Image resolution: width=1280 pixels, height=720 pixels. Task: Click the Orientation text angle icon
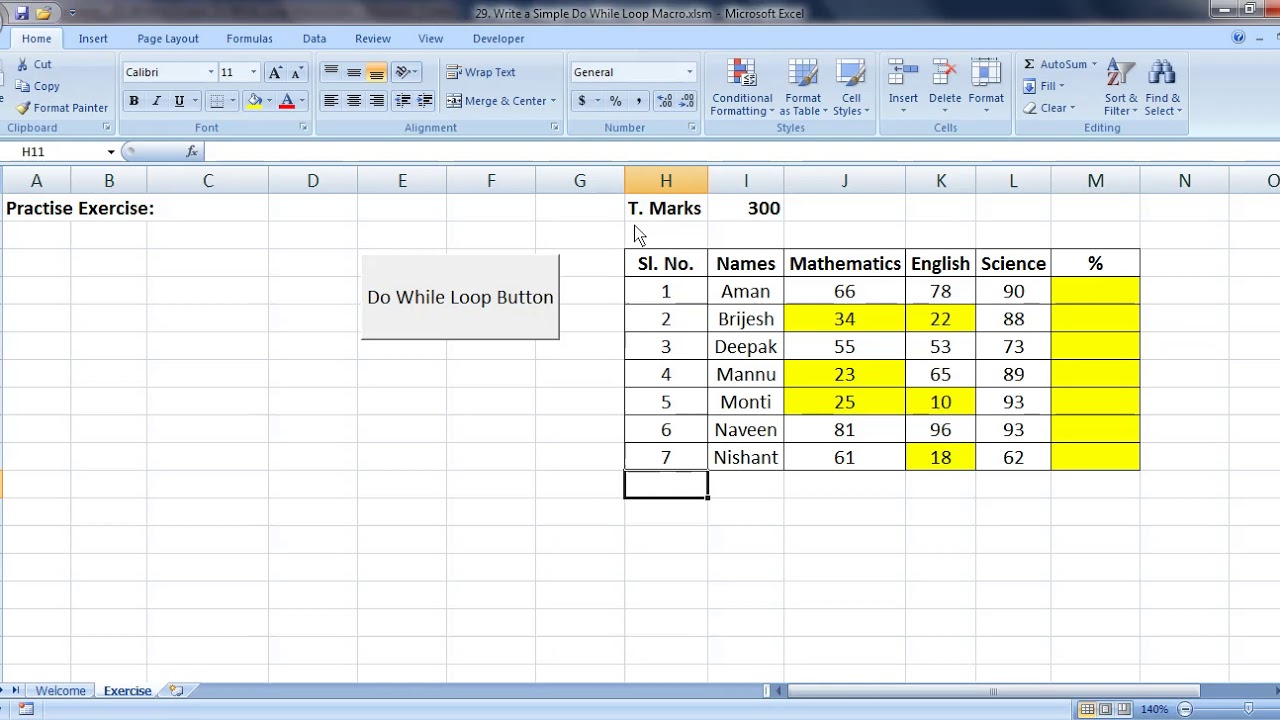tap(403, 72)
